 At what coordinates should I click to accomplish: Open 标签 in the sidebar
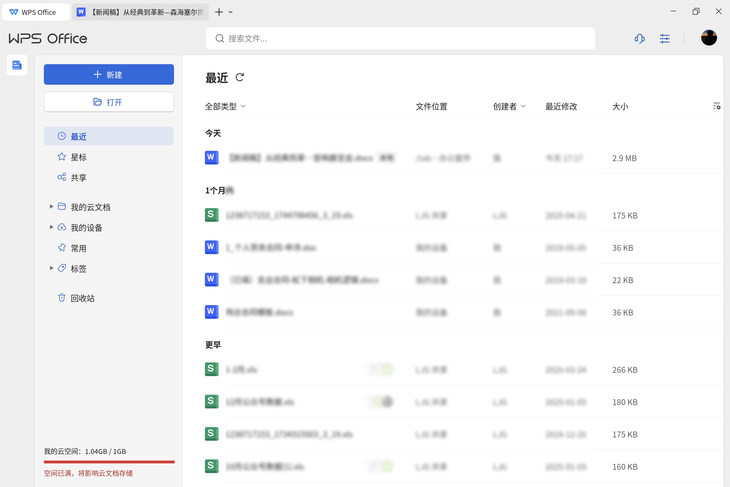click(x=79, y=269)
